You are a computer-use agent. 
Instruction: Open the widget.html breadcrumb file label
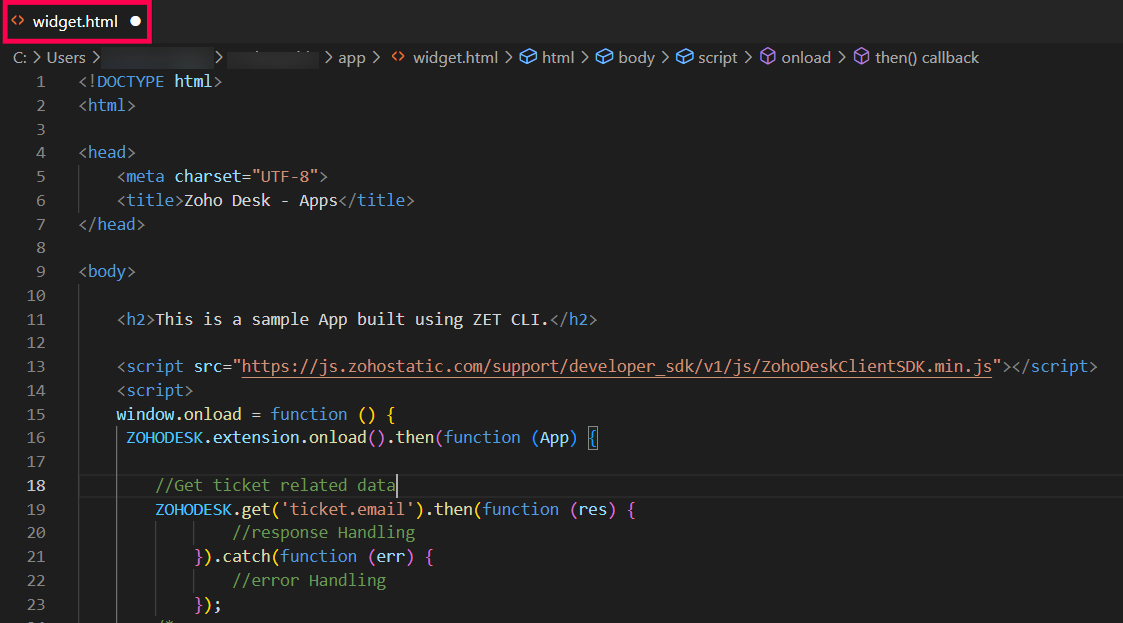(x=455, y=58)
